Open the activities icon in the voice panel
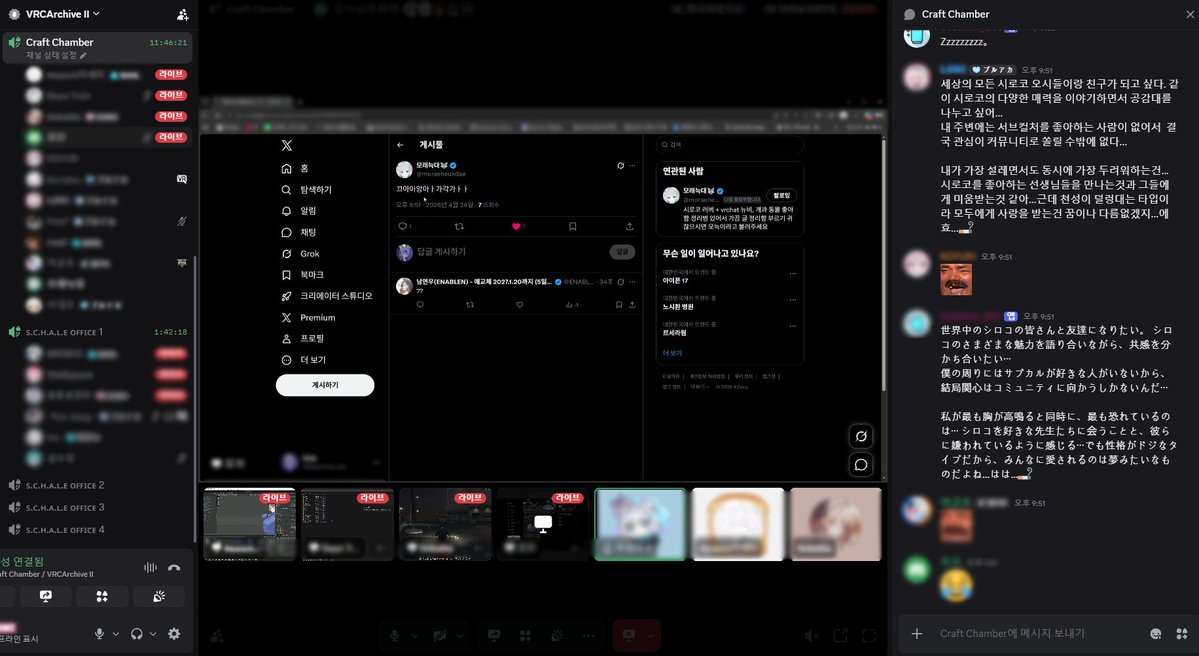 click(100, 596)
